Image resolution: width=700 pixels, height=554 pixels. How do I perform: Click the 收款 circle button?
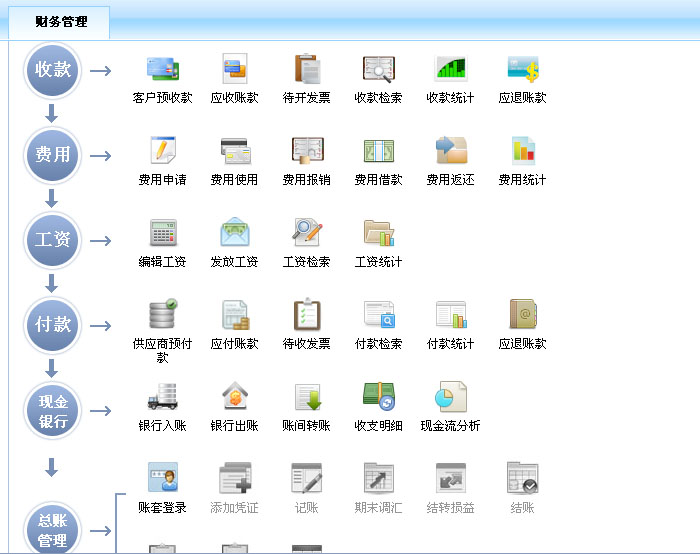click(53, 71)
